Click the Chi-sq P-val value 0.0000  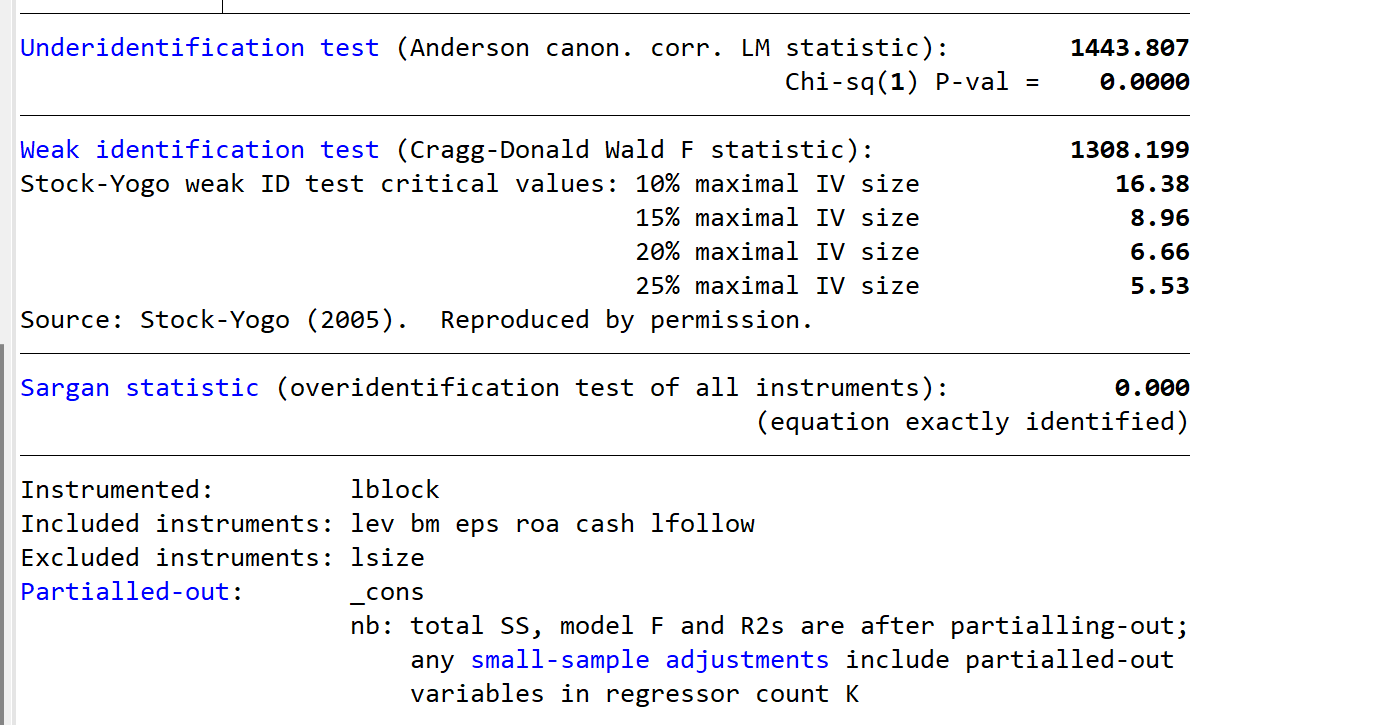[1144, 82]
